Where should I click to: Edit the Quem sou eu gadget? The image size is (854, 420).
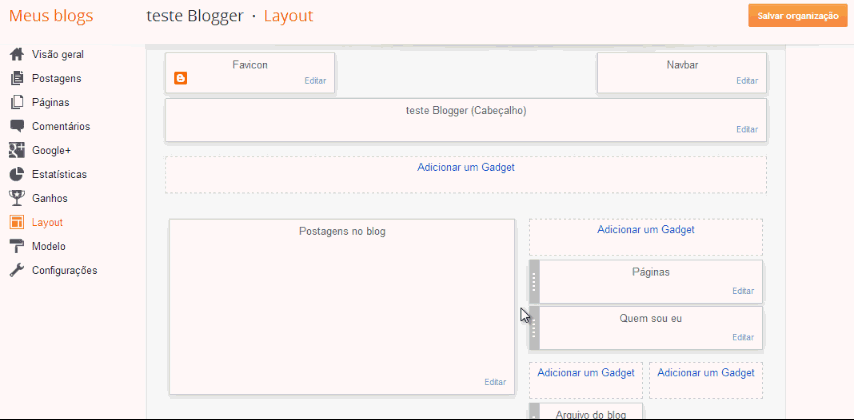tap(743, 337)
